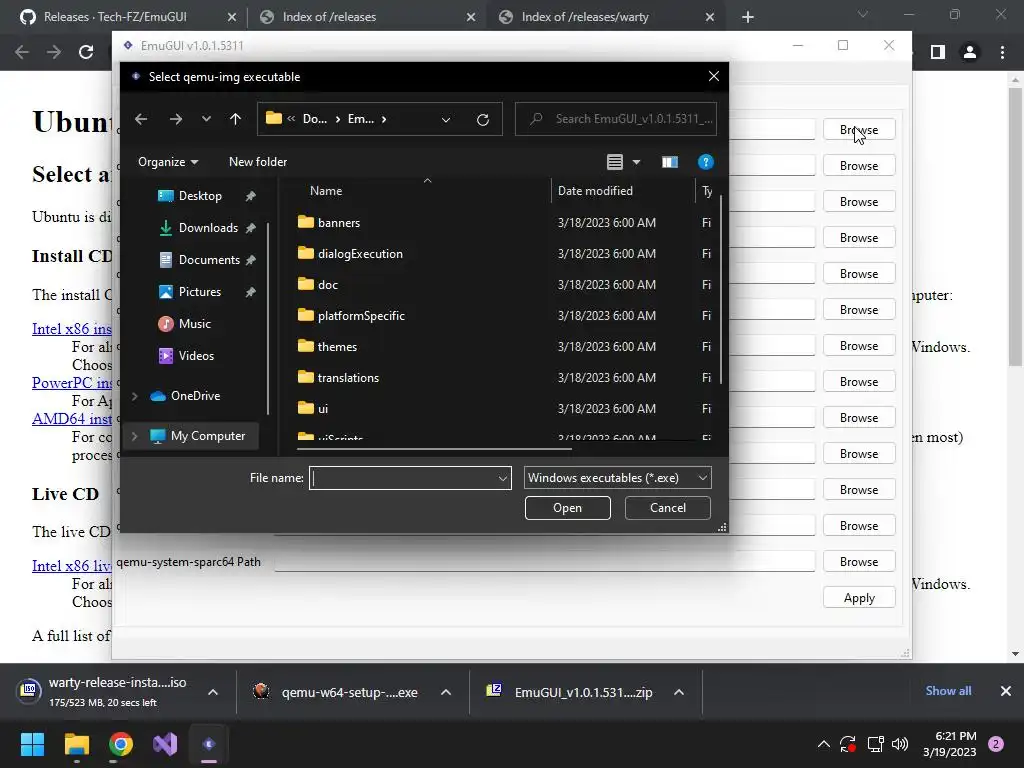Screen dimensions: 1024x768
Task: Click the Open button in dialog
Action: pyautogui.click(x=568, y=508)
